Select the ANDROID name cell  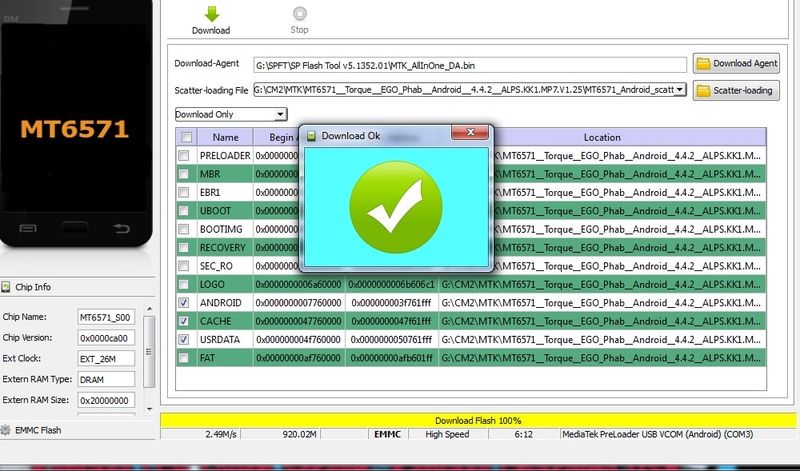225,303
